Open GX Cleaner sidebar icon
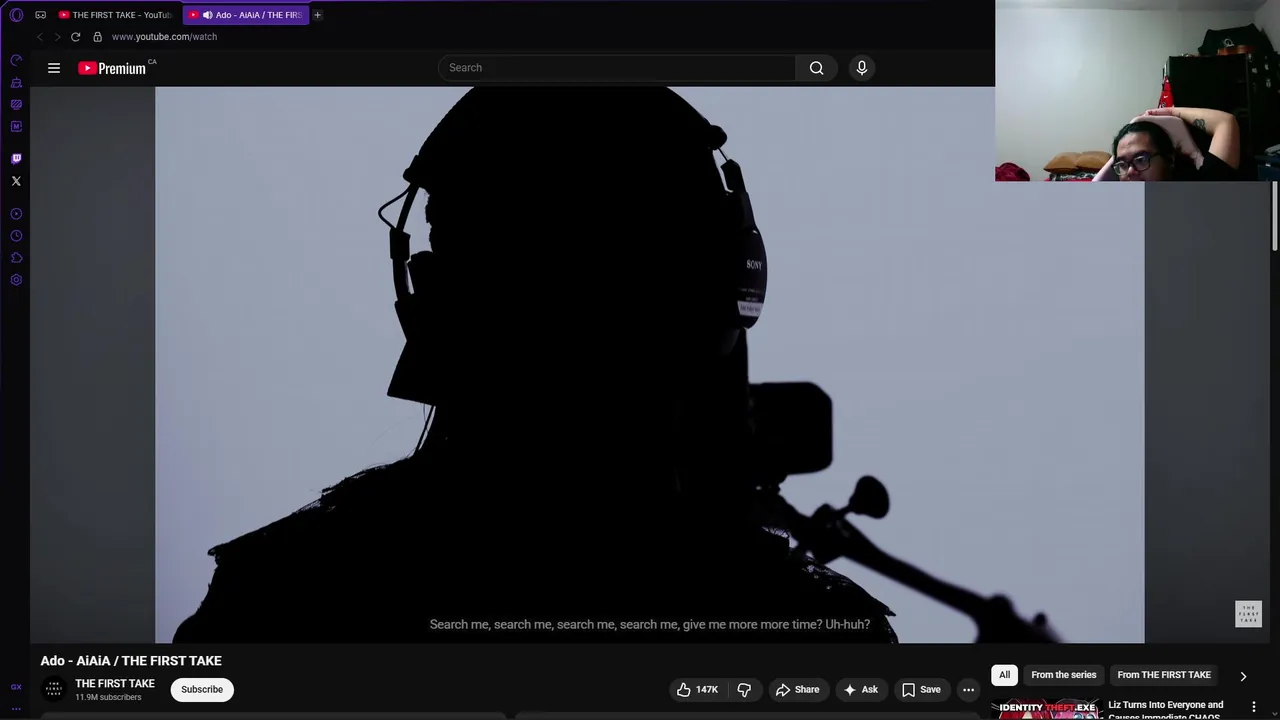1280x720 pixels. (x=16, y=83)
